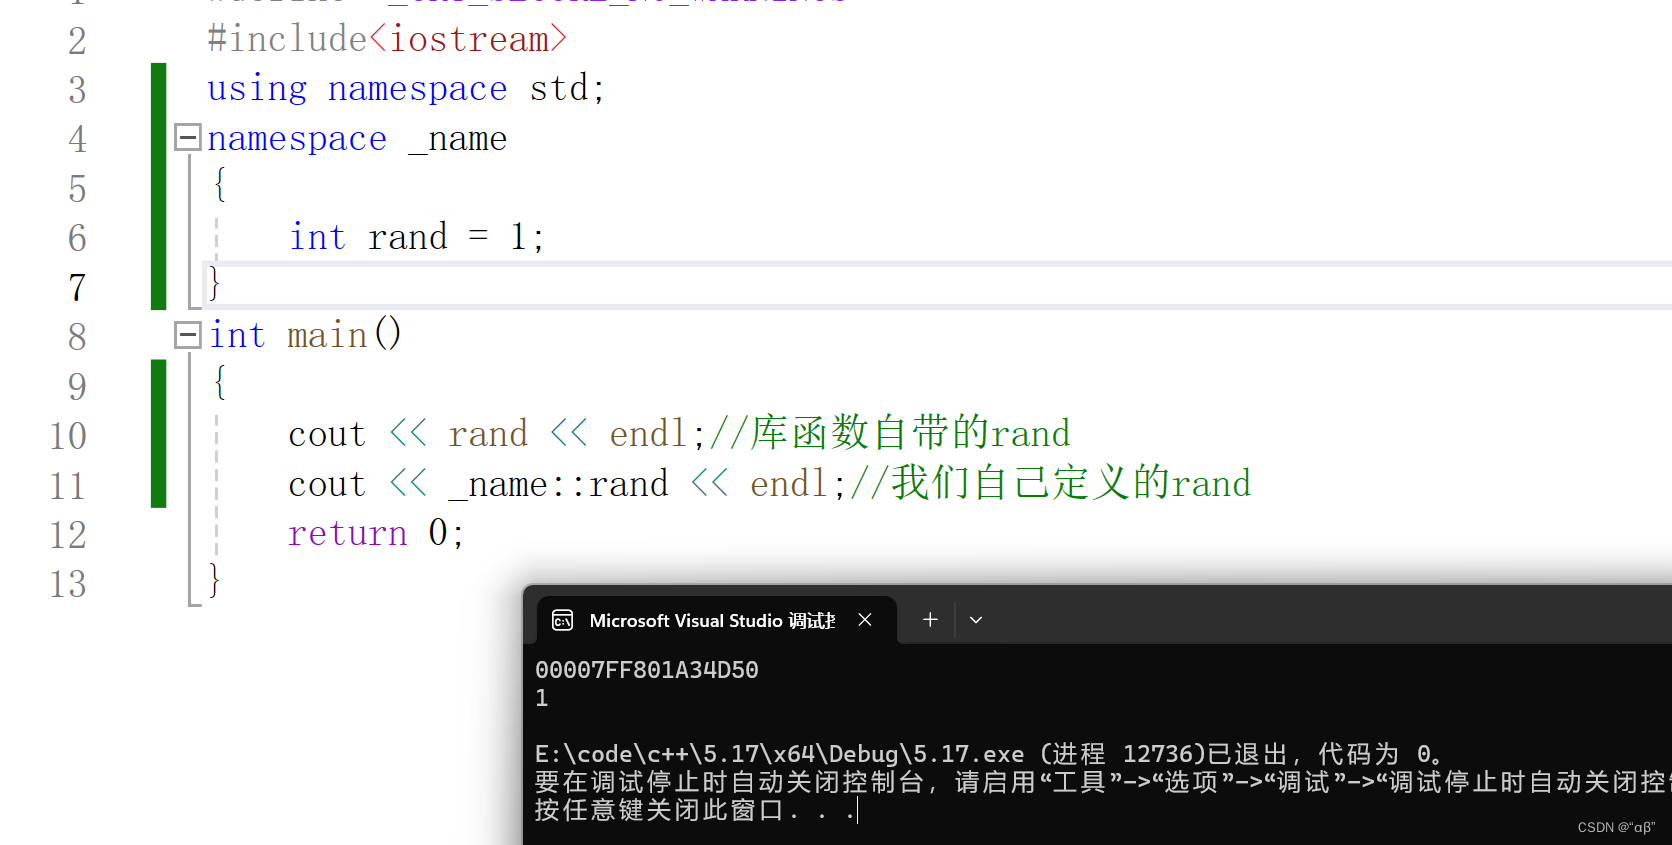Click the closing brace on line 13
The height and width of the screenshot is (845, 1672).
point(214,580)
